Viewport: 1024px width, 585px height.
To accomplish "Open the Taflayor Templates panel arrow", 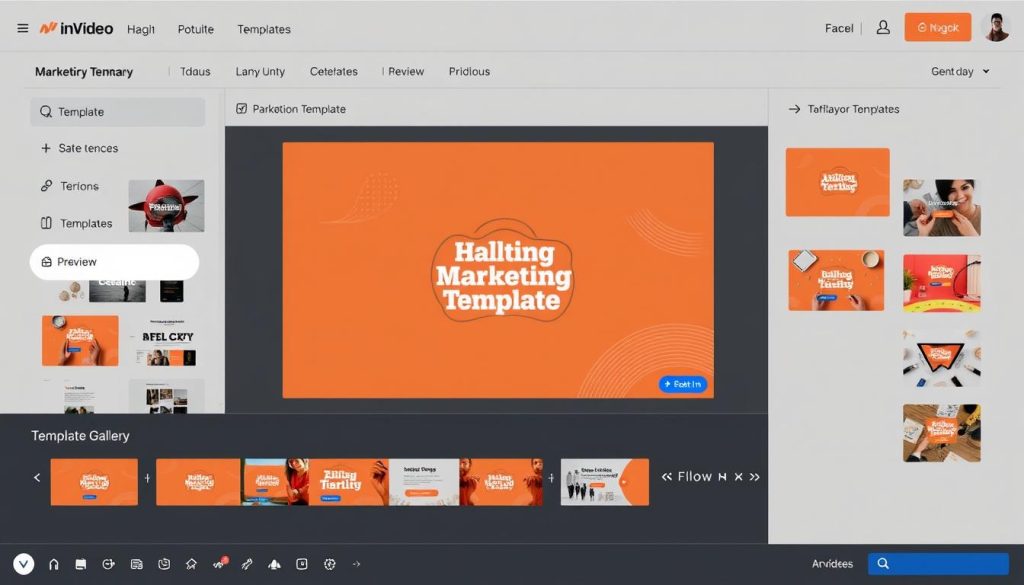I will click(793, 109).
